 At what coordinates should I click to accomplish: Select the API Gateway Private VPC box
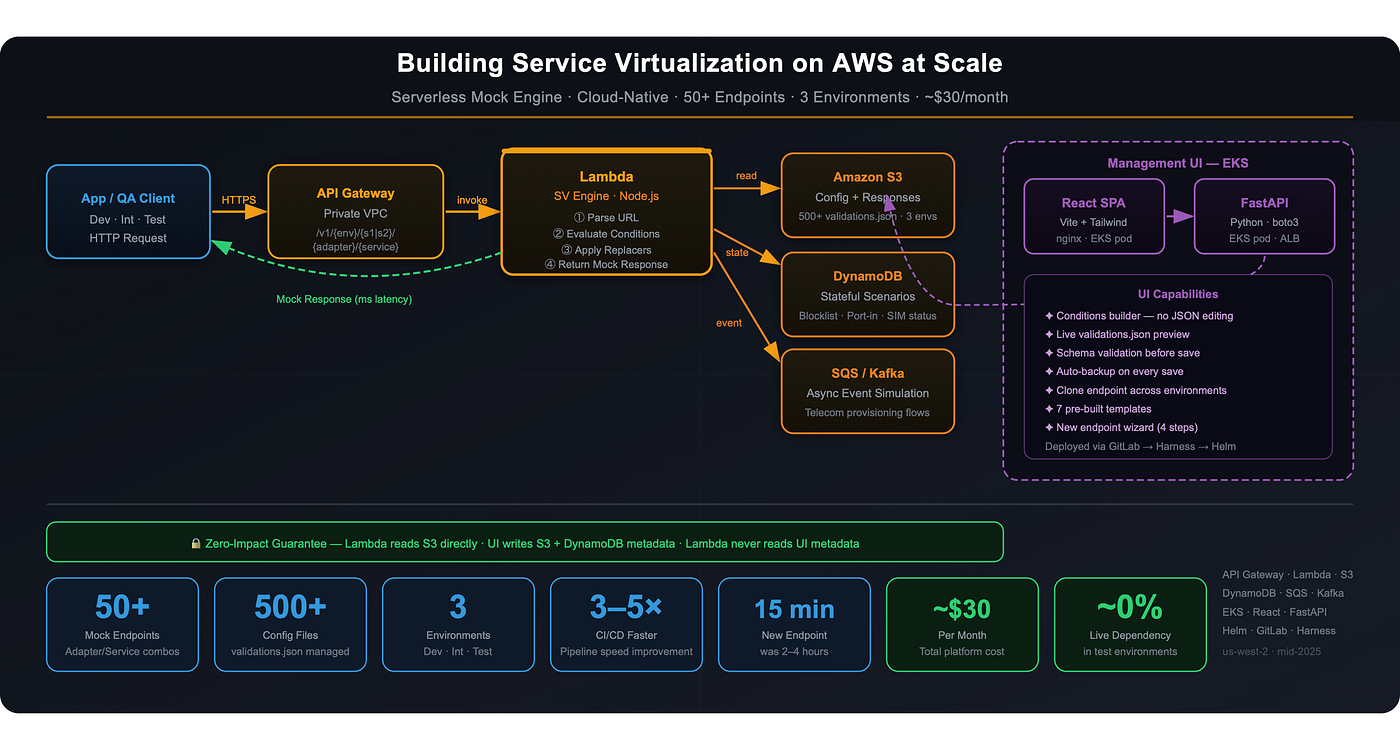point(355,211)
